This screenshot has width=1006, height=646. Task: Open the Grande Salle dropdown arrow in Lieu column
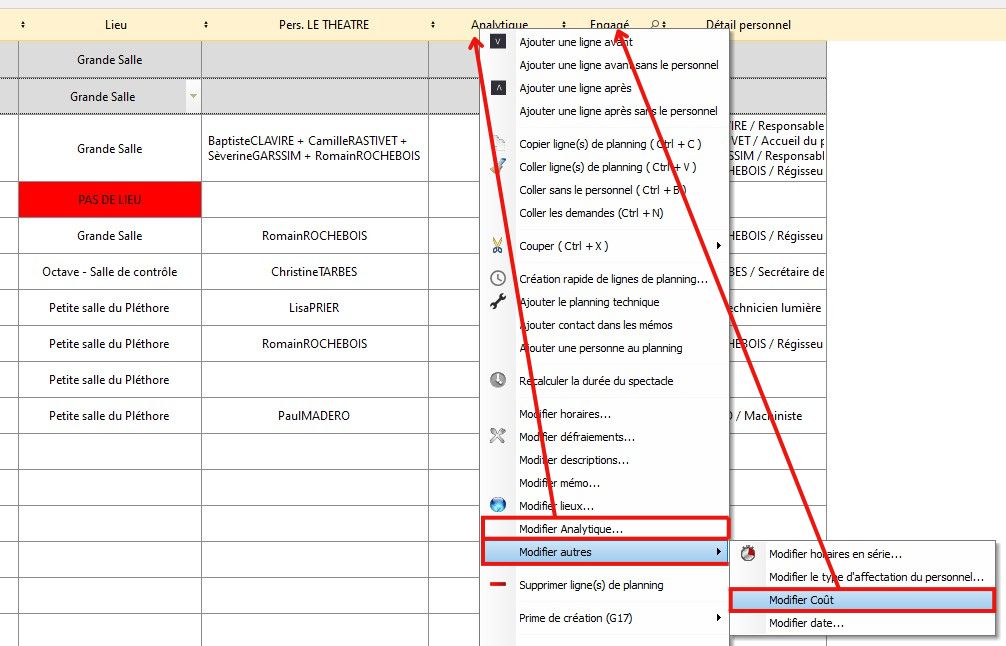[x=193, y=97]
